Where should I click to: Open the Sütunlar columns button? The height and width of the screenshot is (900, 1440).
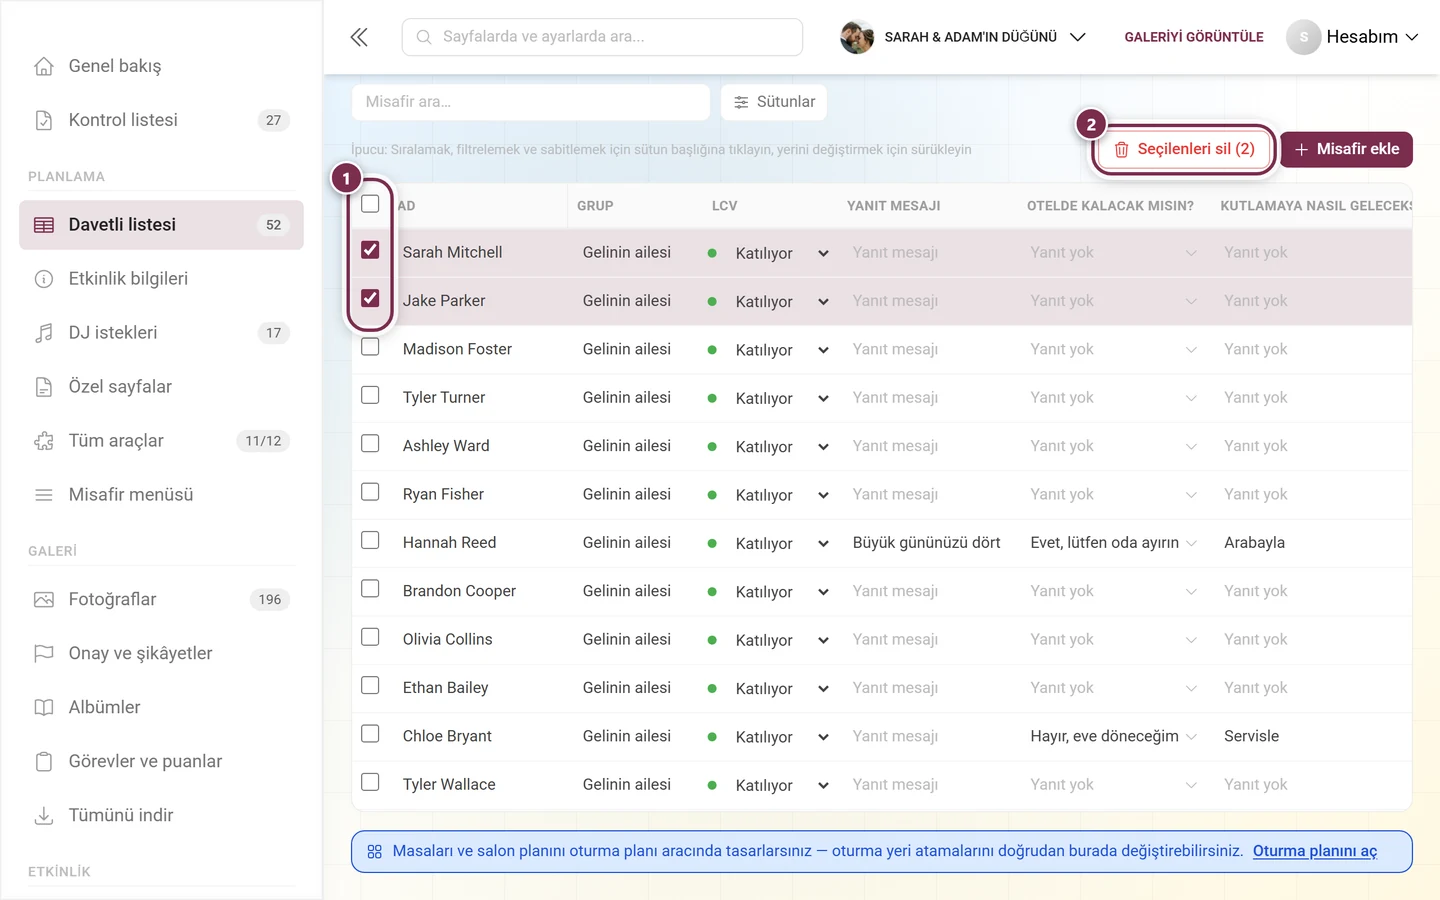click(774, 102)
